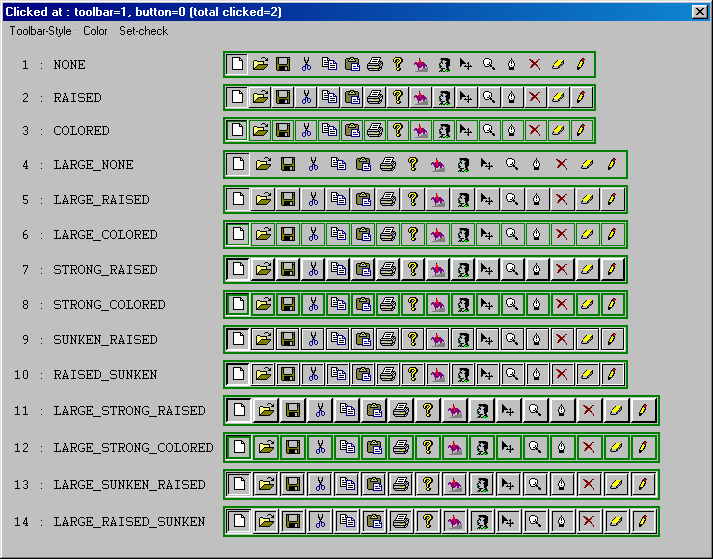Viewport: 713px width, 559px height.
Task: Click Cut scissors icon in RAISED_SUNKEN toolbar
Action: pyautogui.click(x=313, y=374)
